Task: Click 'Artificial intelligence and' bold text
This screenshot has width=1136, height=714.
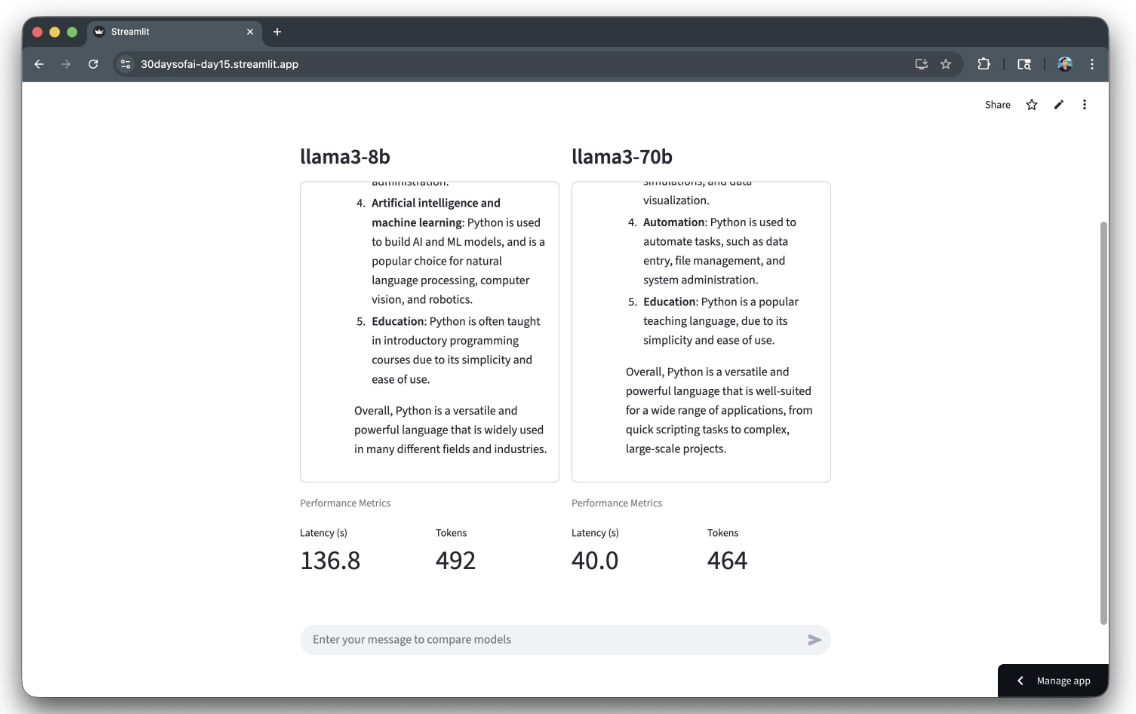Action: [x=435, y=203]
